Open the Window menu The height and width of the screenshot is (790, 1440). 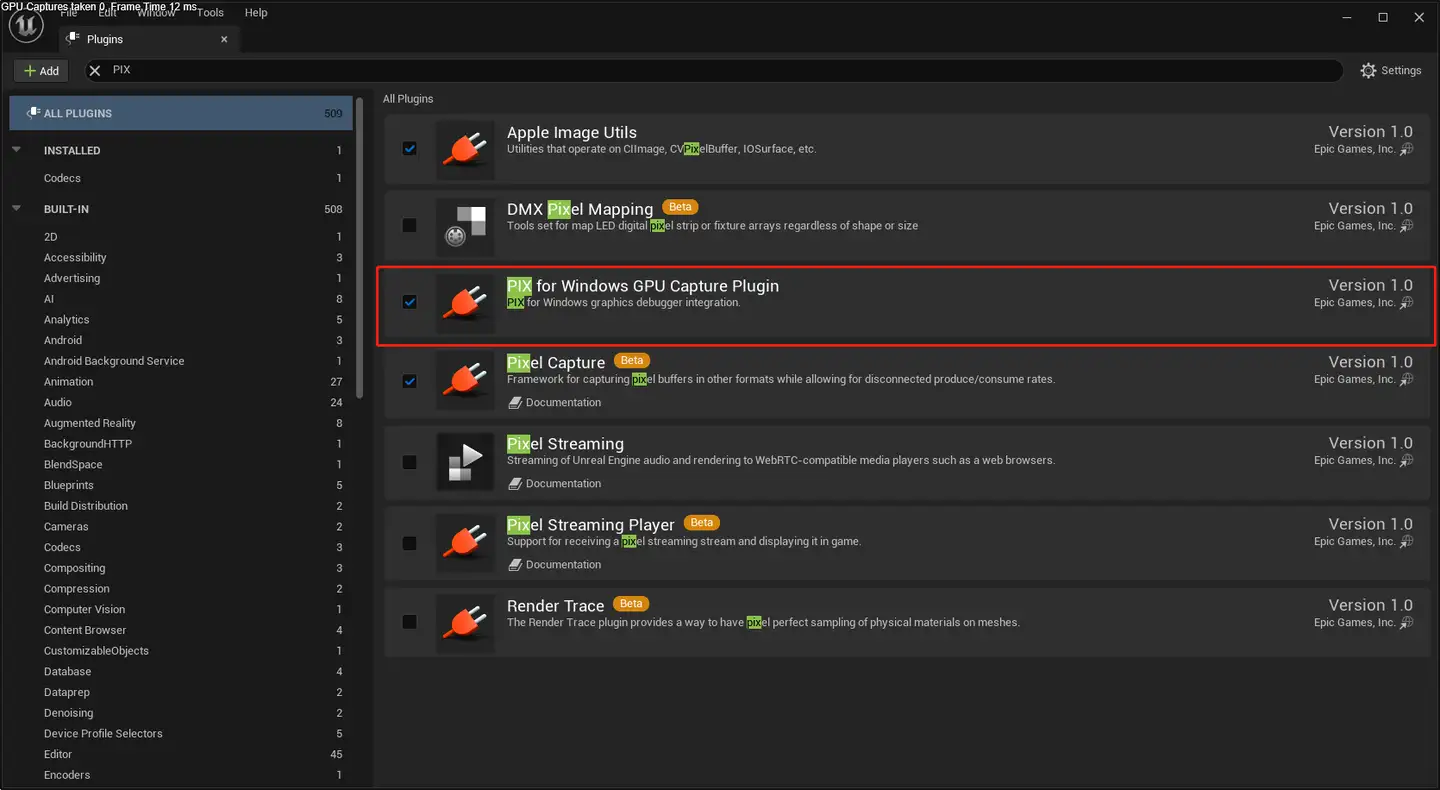[x=155, y=13]
